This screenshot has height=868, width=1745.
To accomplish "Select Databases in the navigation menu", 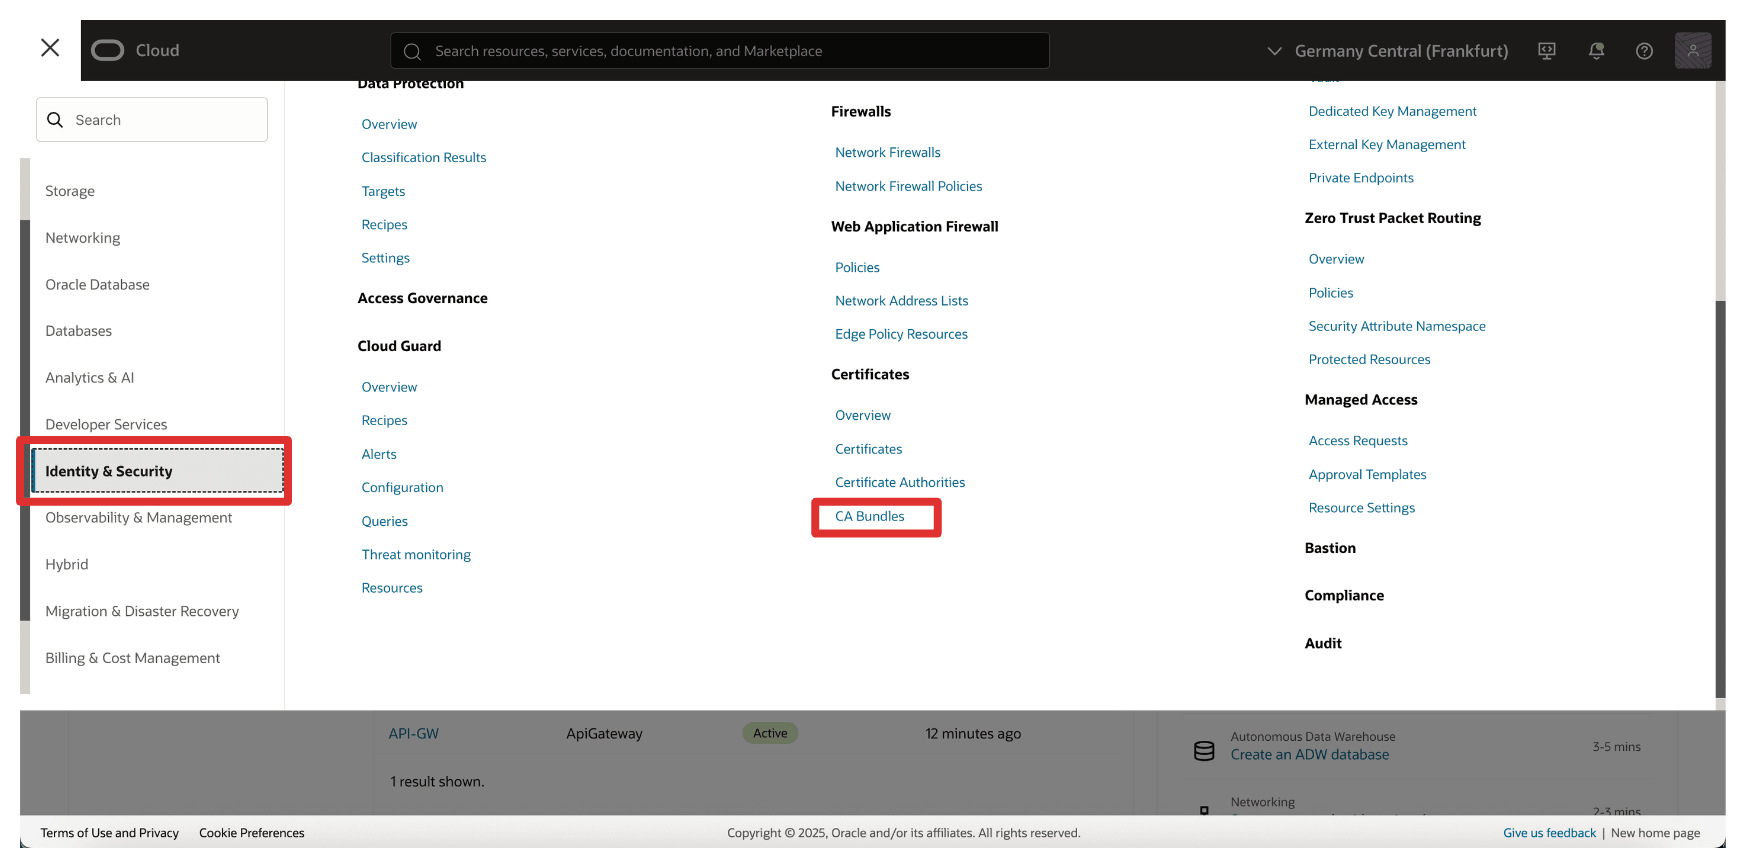I will point(79,331).
